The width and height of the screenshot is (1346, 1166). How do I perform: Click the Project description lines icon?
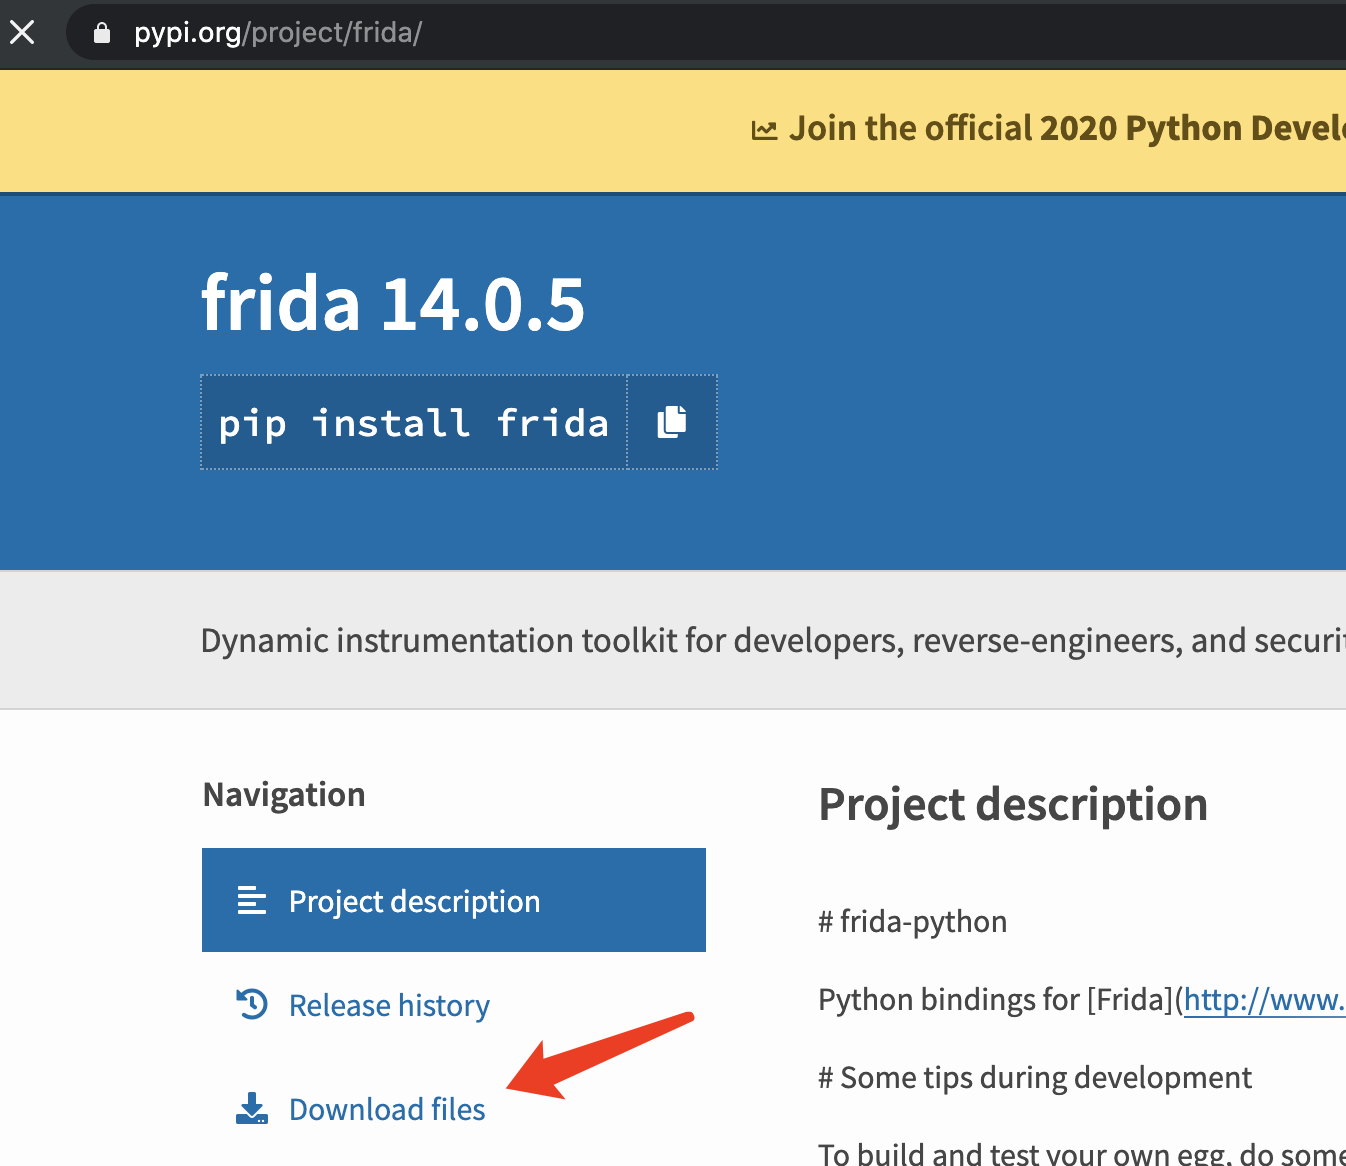pos(251,901)
